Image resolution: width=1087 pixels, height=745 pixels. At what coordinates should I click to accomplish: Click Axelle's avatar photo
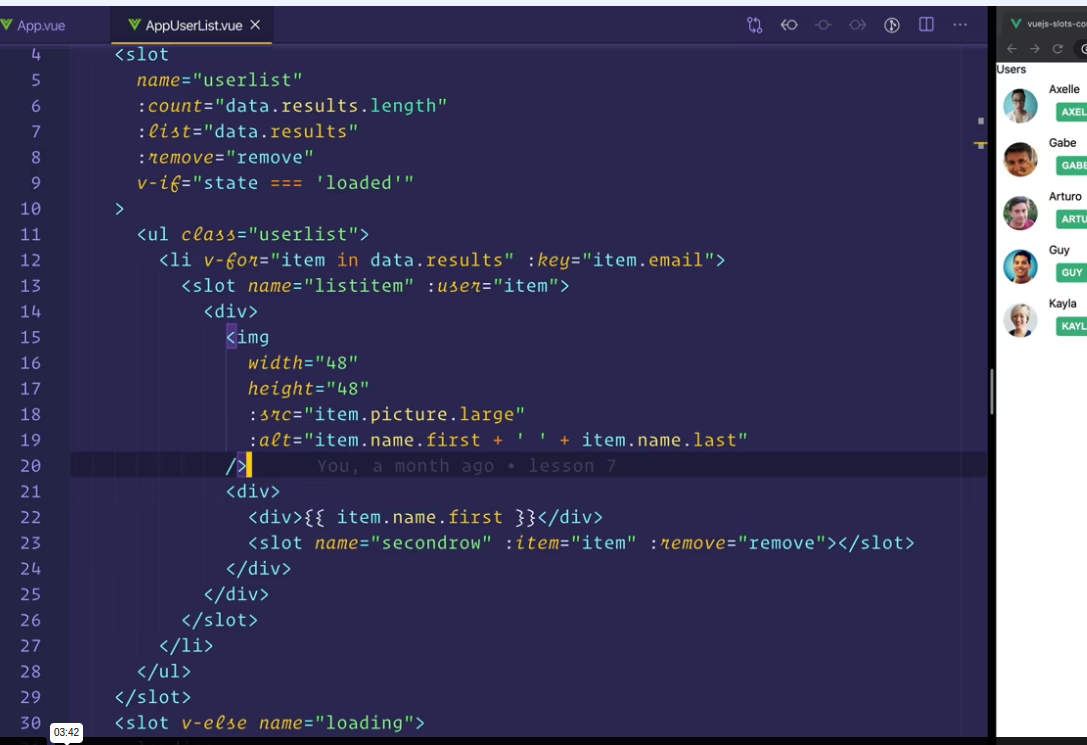click(x=1020, y=106)
